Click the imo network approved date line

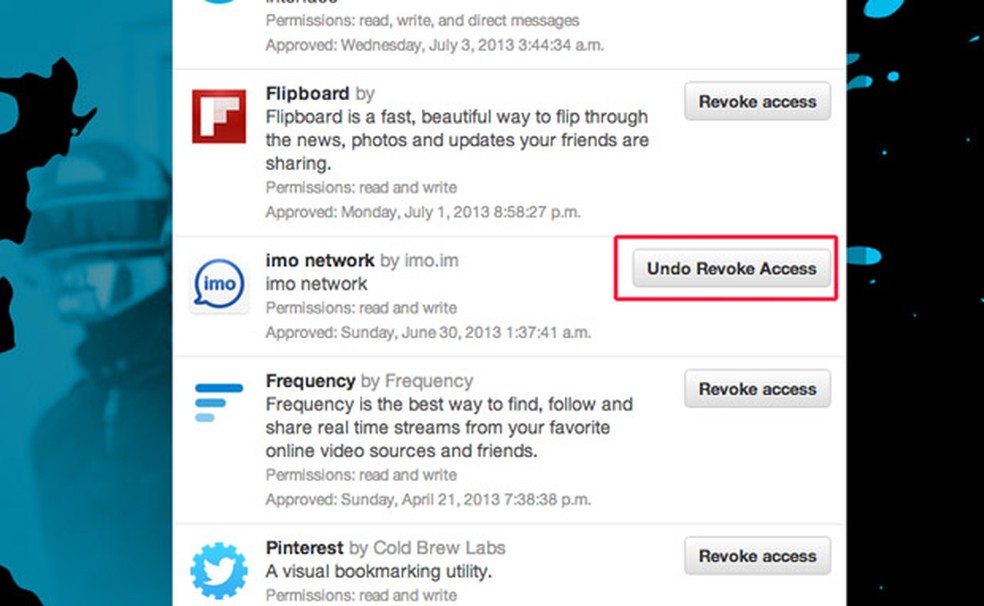coord(427,332)
